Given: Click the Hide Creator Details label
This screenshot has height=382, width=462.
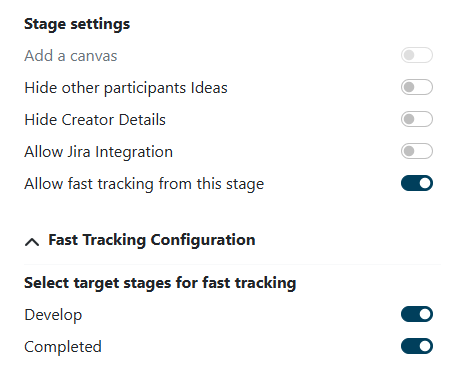Looking at the screenshot, I should coord(95,120).
